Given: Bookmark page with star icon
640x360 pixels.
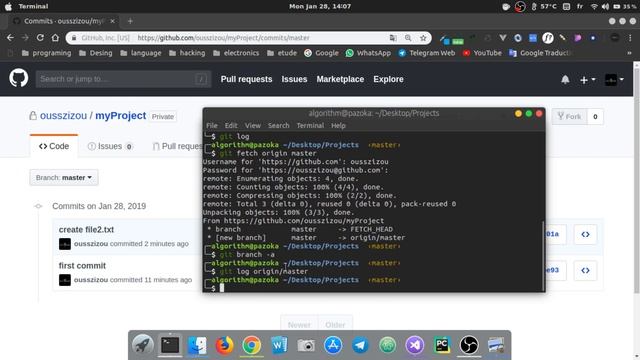Looking at the screenshot, I should (423, 38).
